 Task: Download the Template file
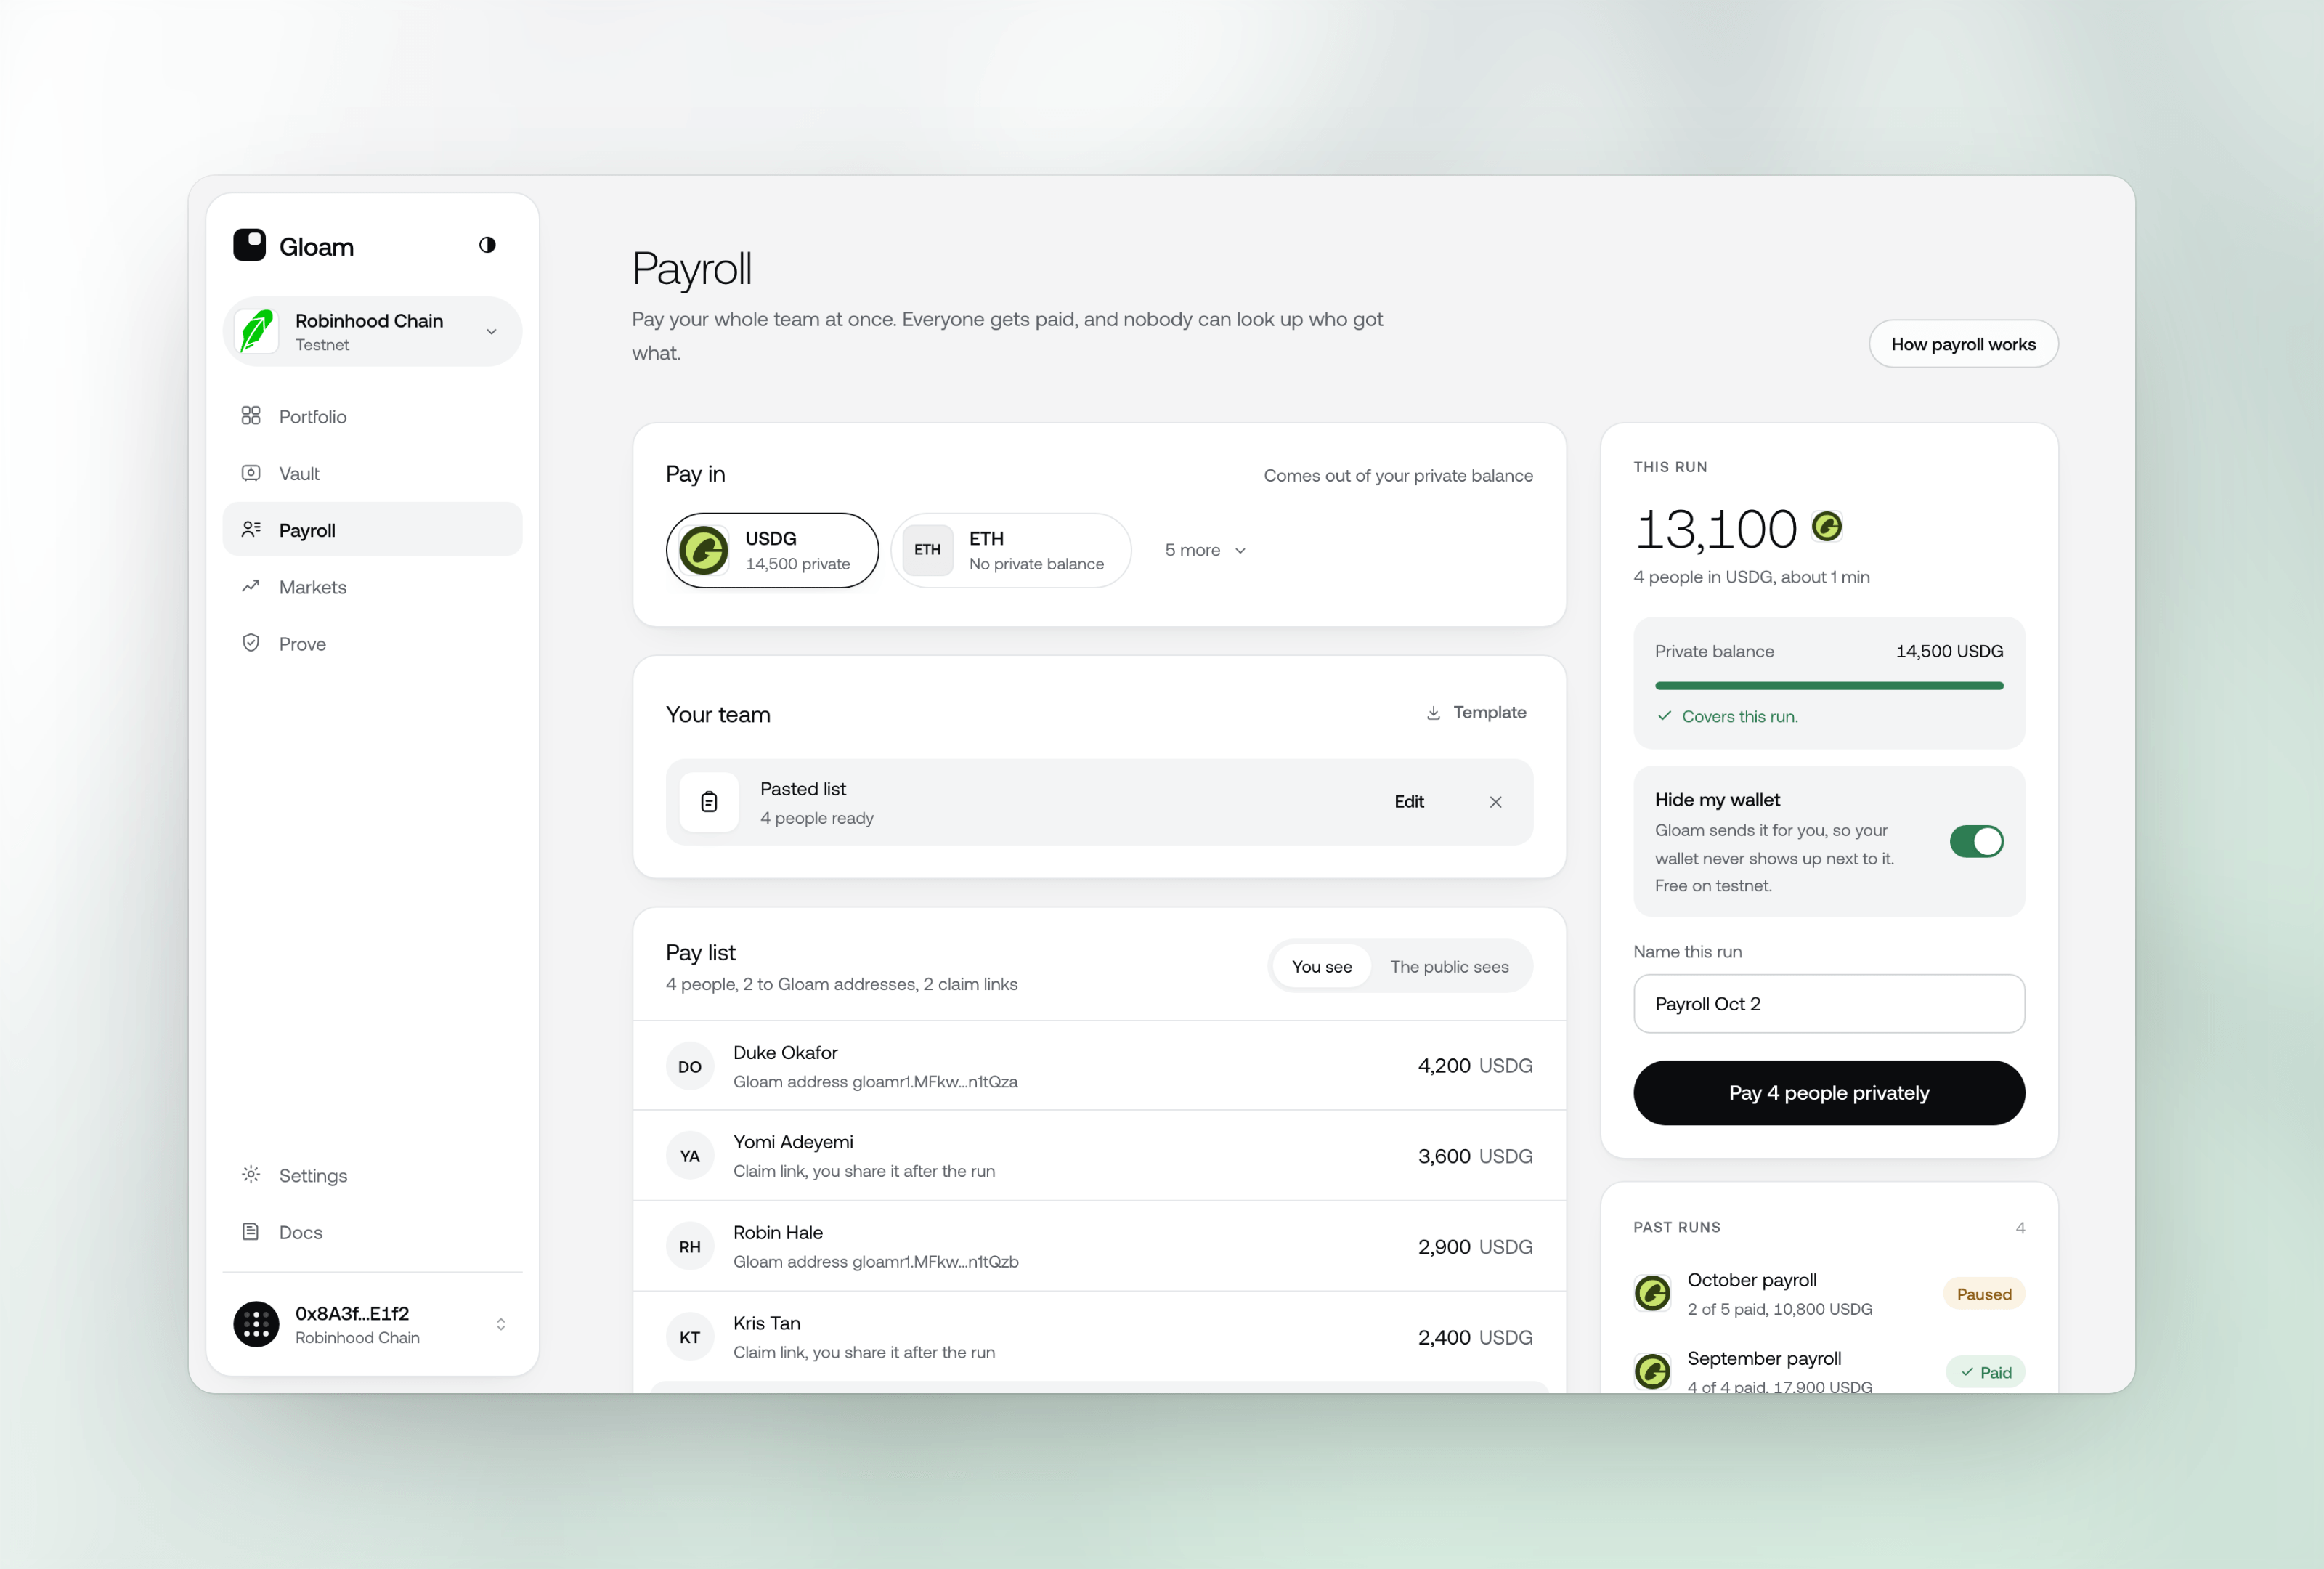point(1476,712)
